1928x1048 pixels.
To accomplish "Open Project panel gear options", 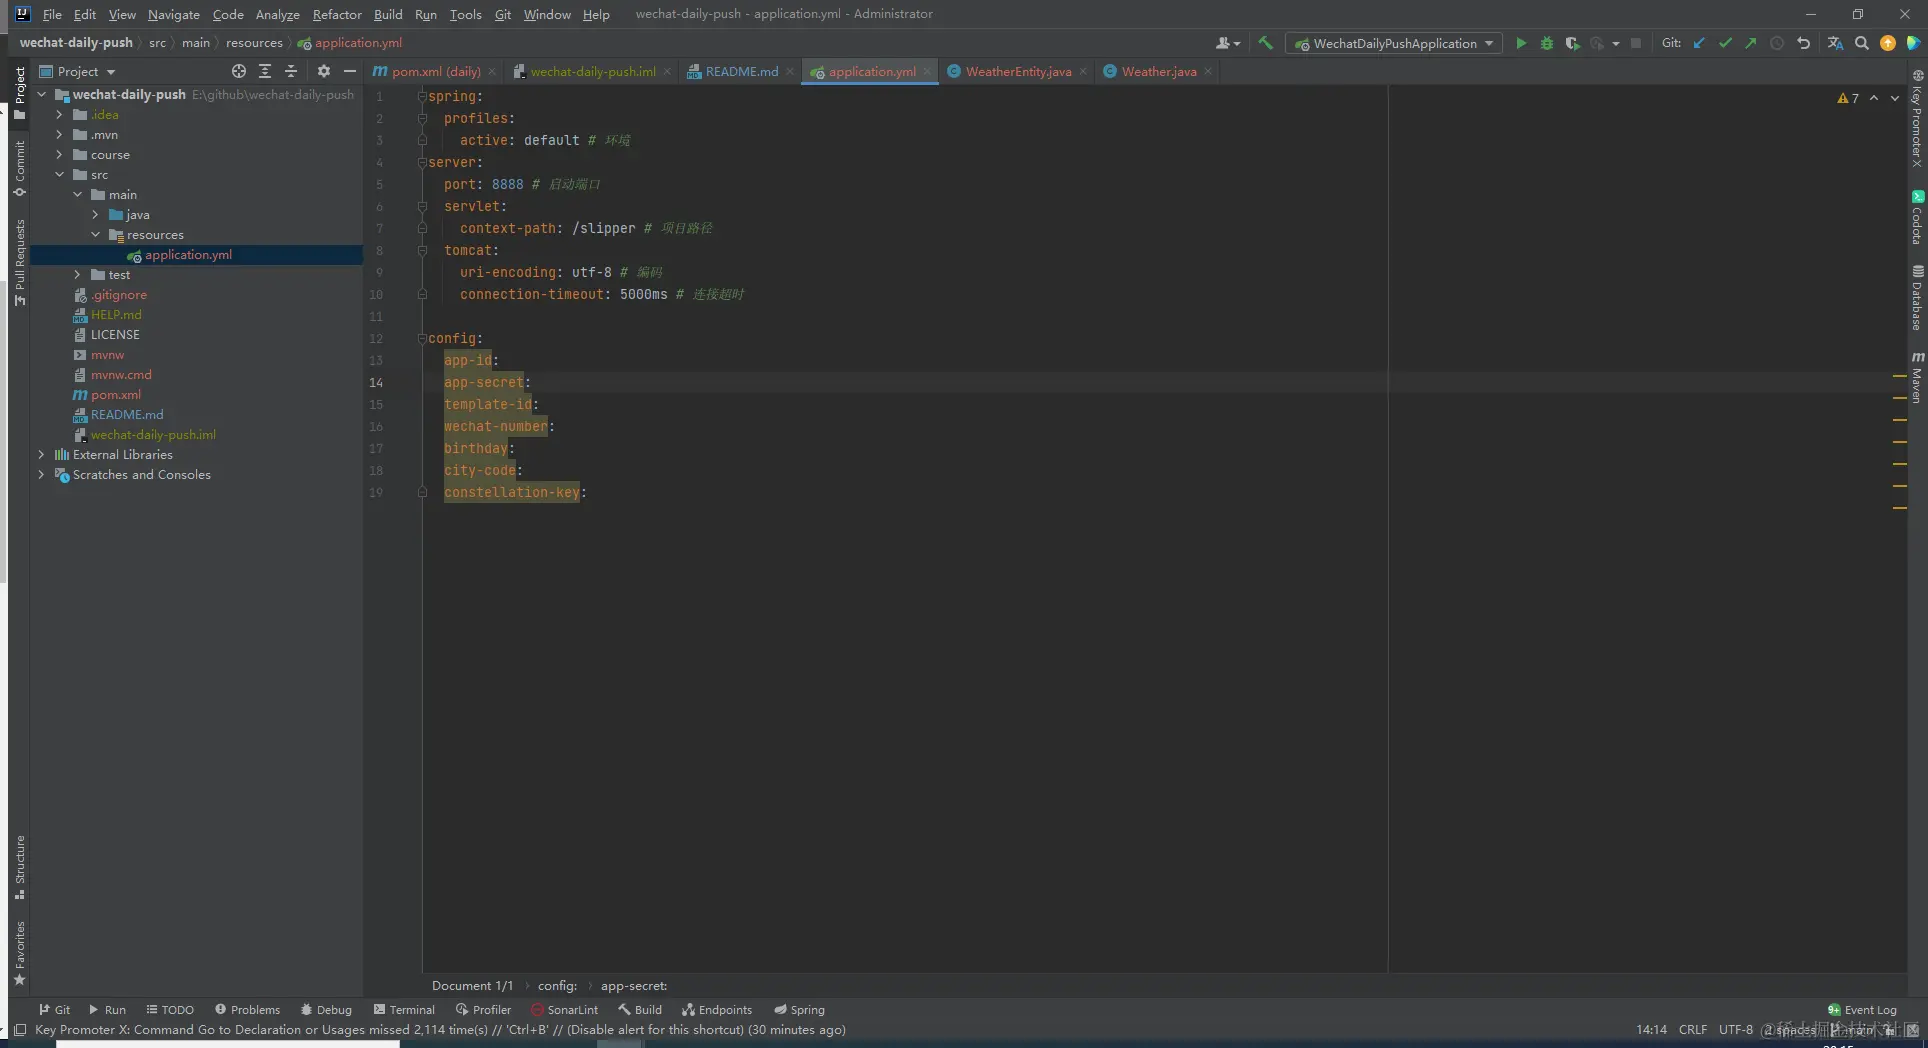I will pos(323,71).
